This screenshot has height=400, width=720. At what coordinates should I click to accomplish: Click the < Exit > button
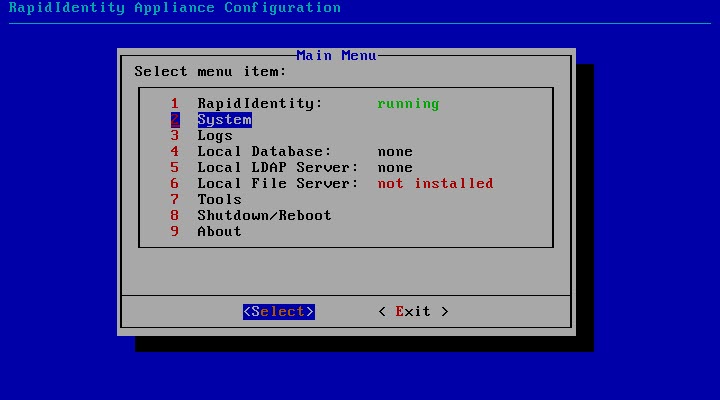tap(413, 311)
